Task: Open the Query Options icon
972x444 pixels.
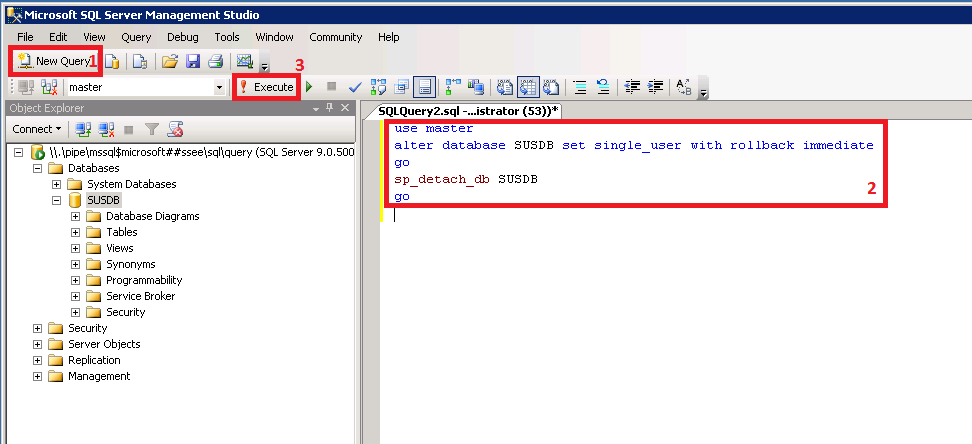Action: (401, 87)
